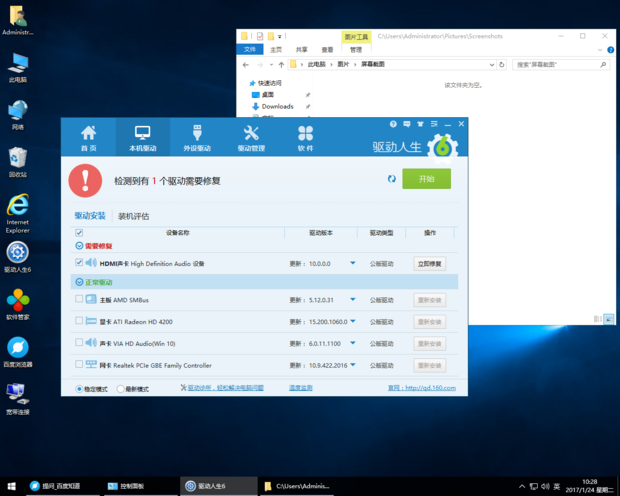
Task: Open the 首页 home tab in 驱动人生
Action: (x=89, y=138)
